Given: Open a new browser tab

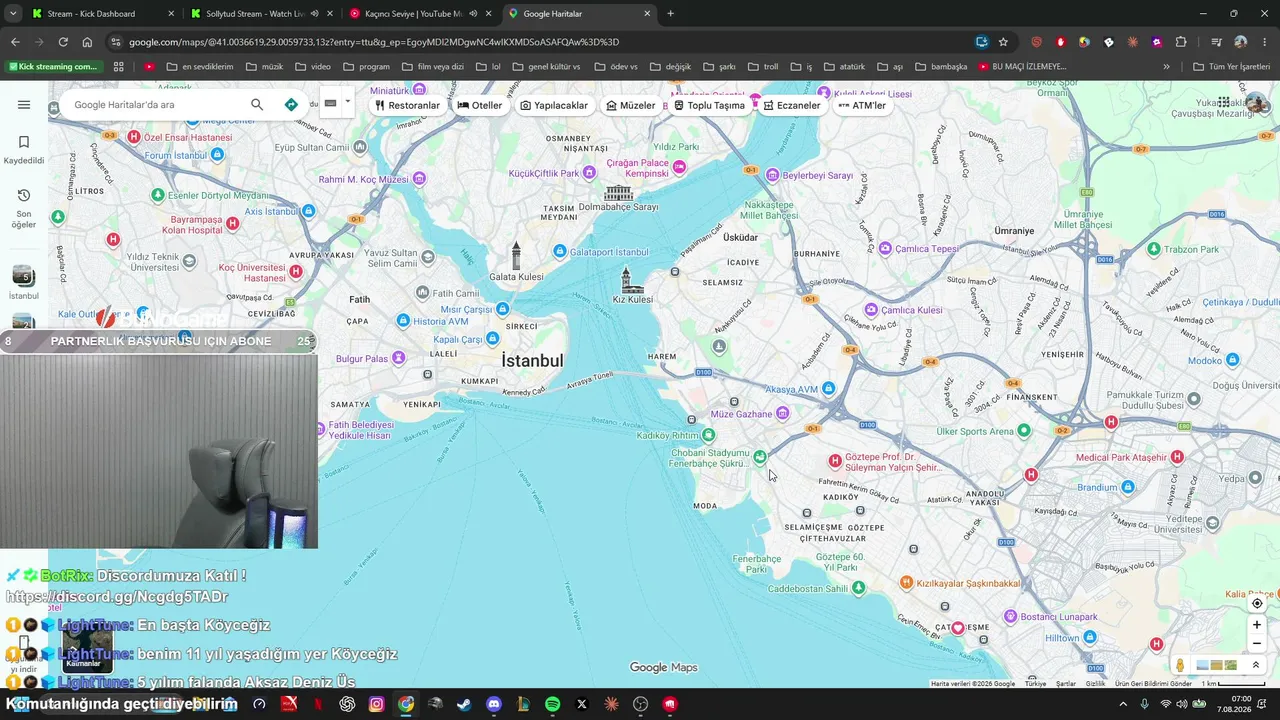Looking at the screenshot, I should coord(670,14).
